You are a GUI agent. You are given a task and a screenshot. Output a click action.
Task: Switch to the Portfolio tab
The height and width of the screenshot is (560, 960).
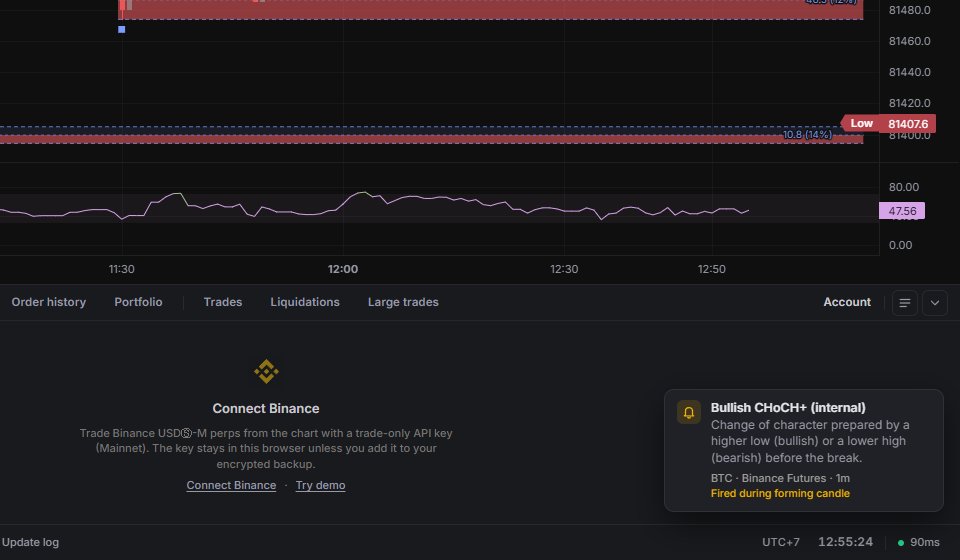click(138, 302)
